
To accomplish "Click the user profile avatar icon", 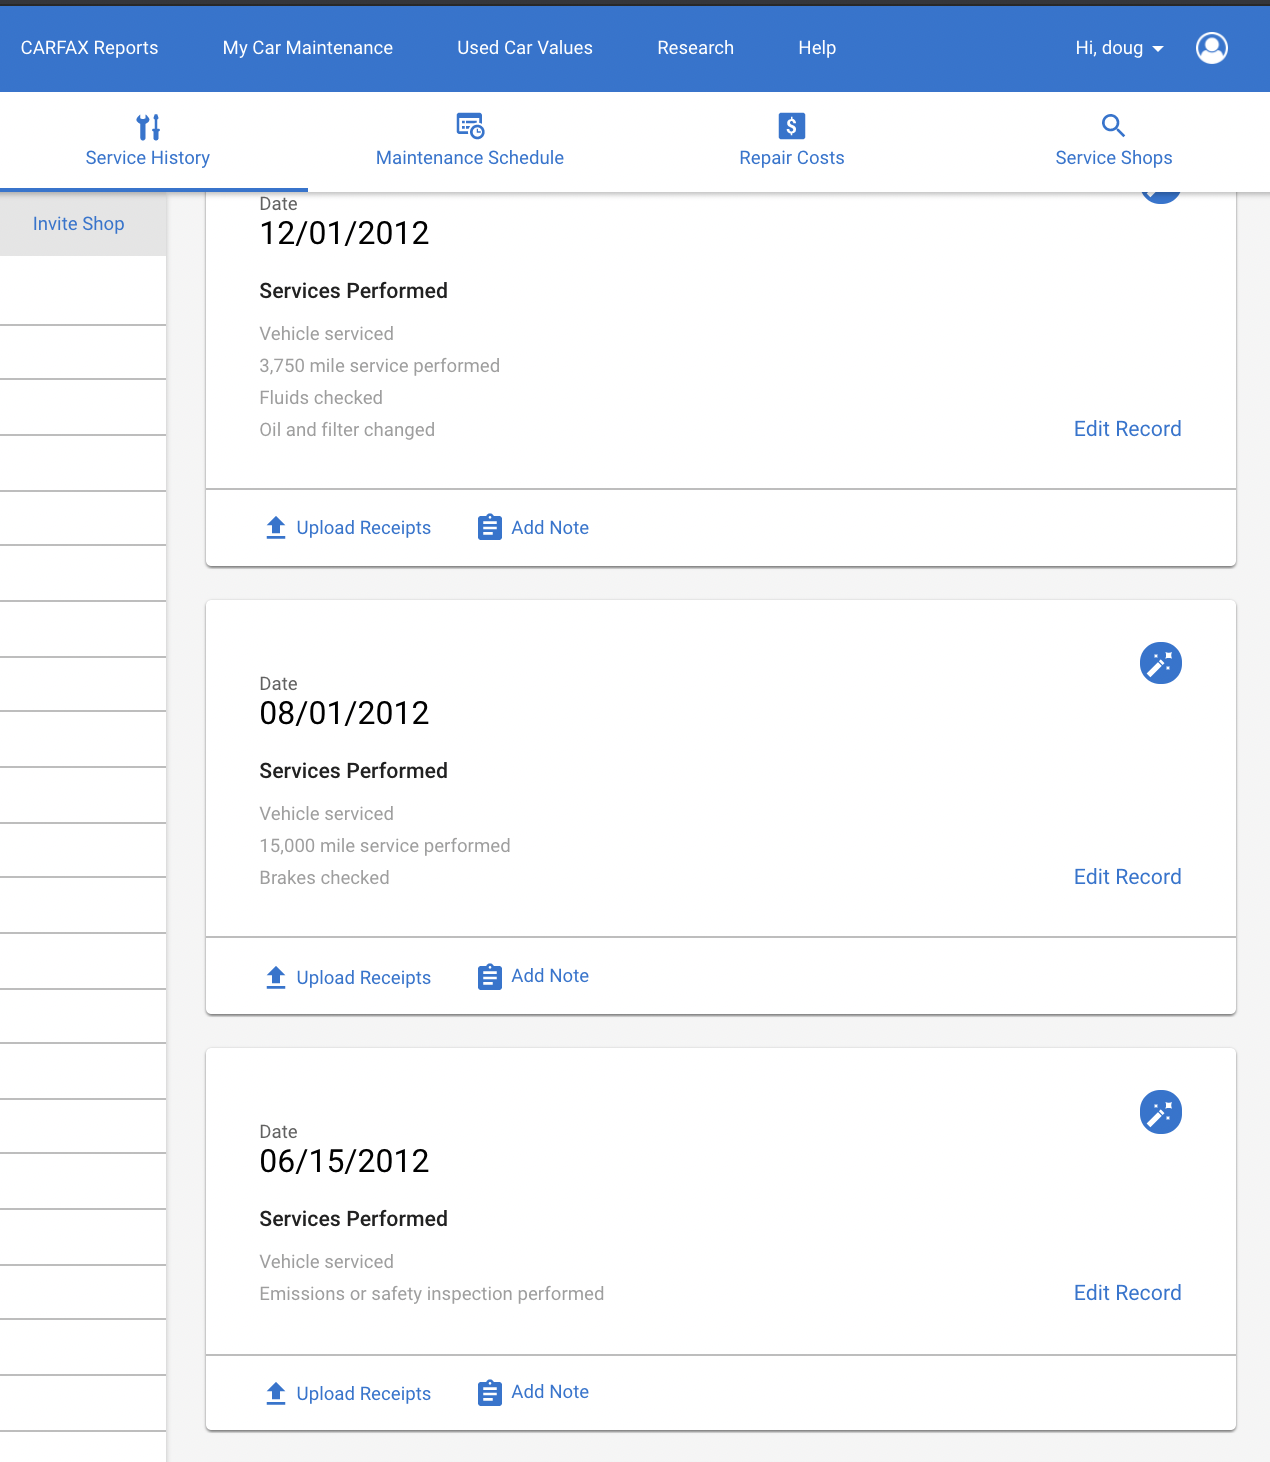I will [x=1212, y=48].
